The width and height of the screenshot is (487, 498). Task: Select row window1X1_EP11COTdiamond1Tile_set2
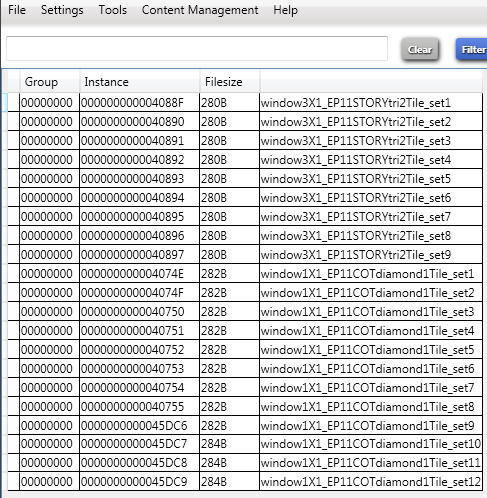point(245,293)
